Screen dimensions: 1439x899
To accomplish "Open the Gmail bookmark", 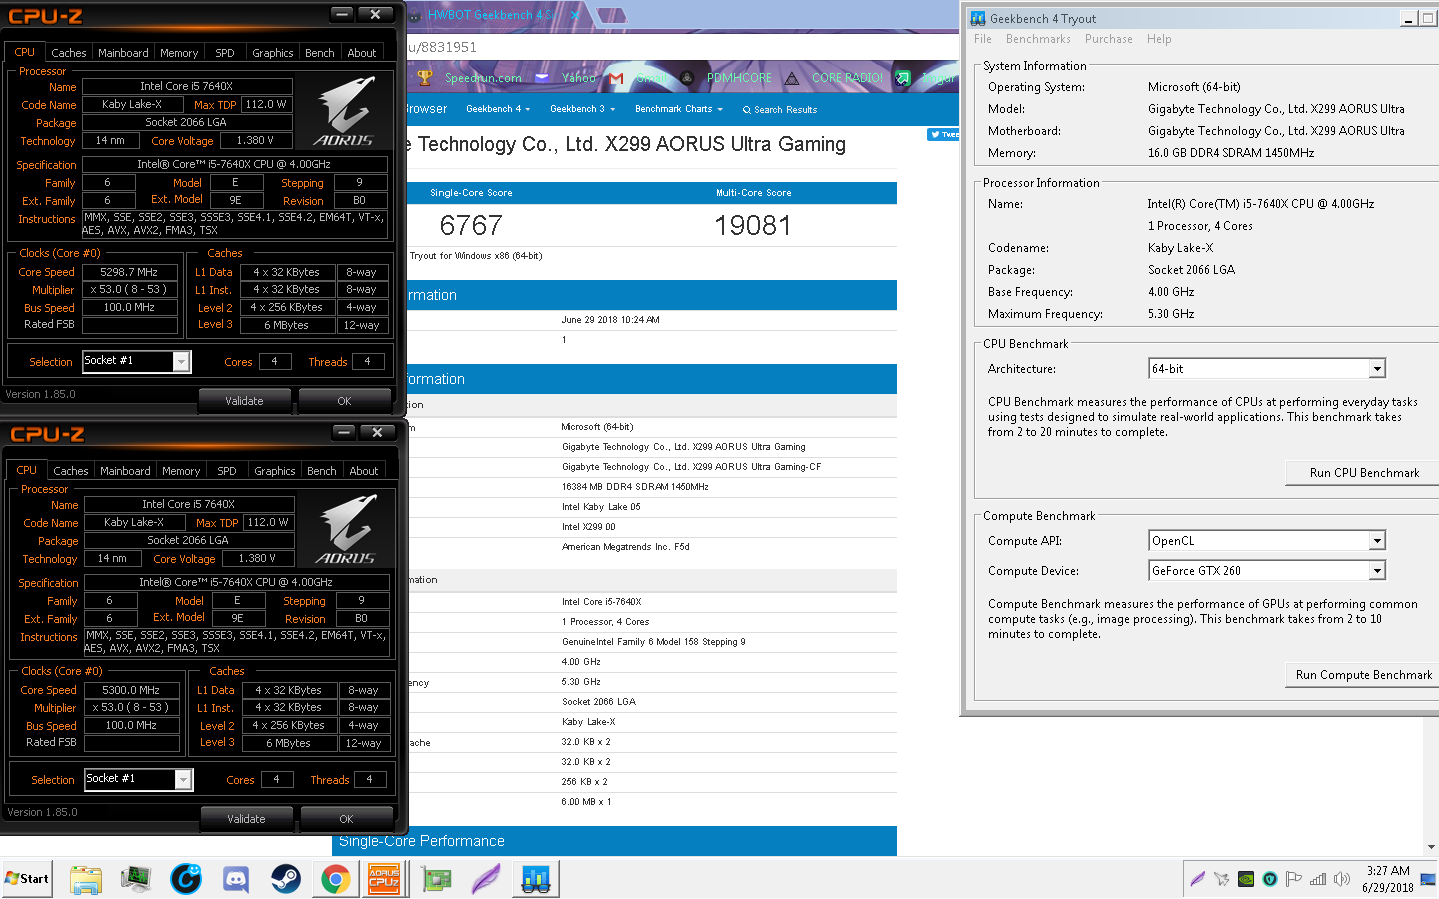I will coord(637,77).
